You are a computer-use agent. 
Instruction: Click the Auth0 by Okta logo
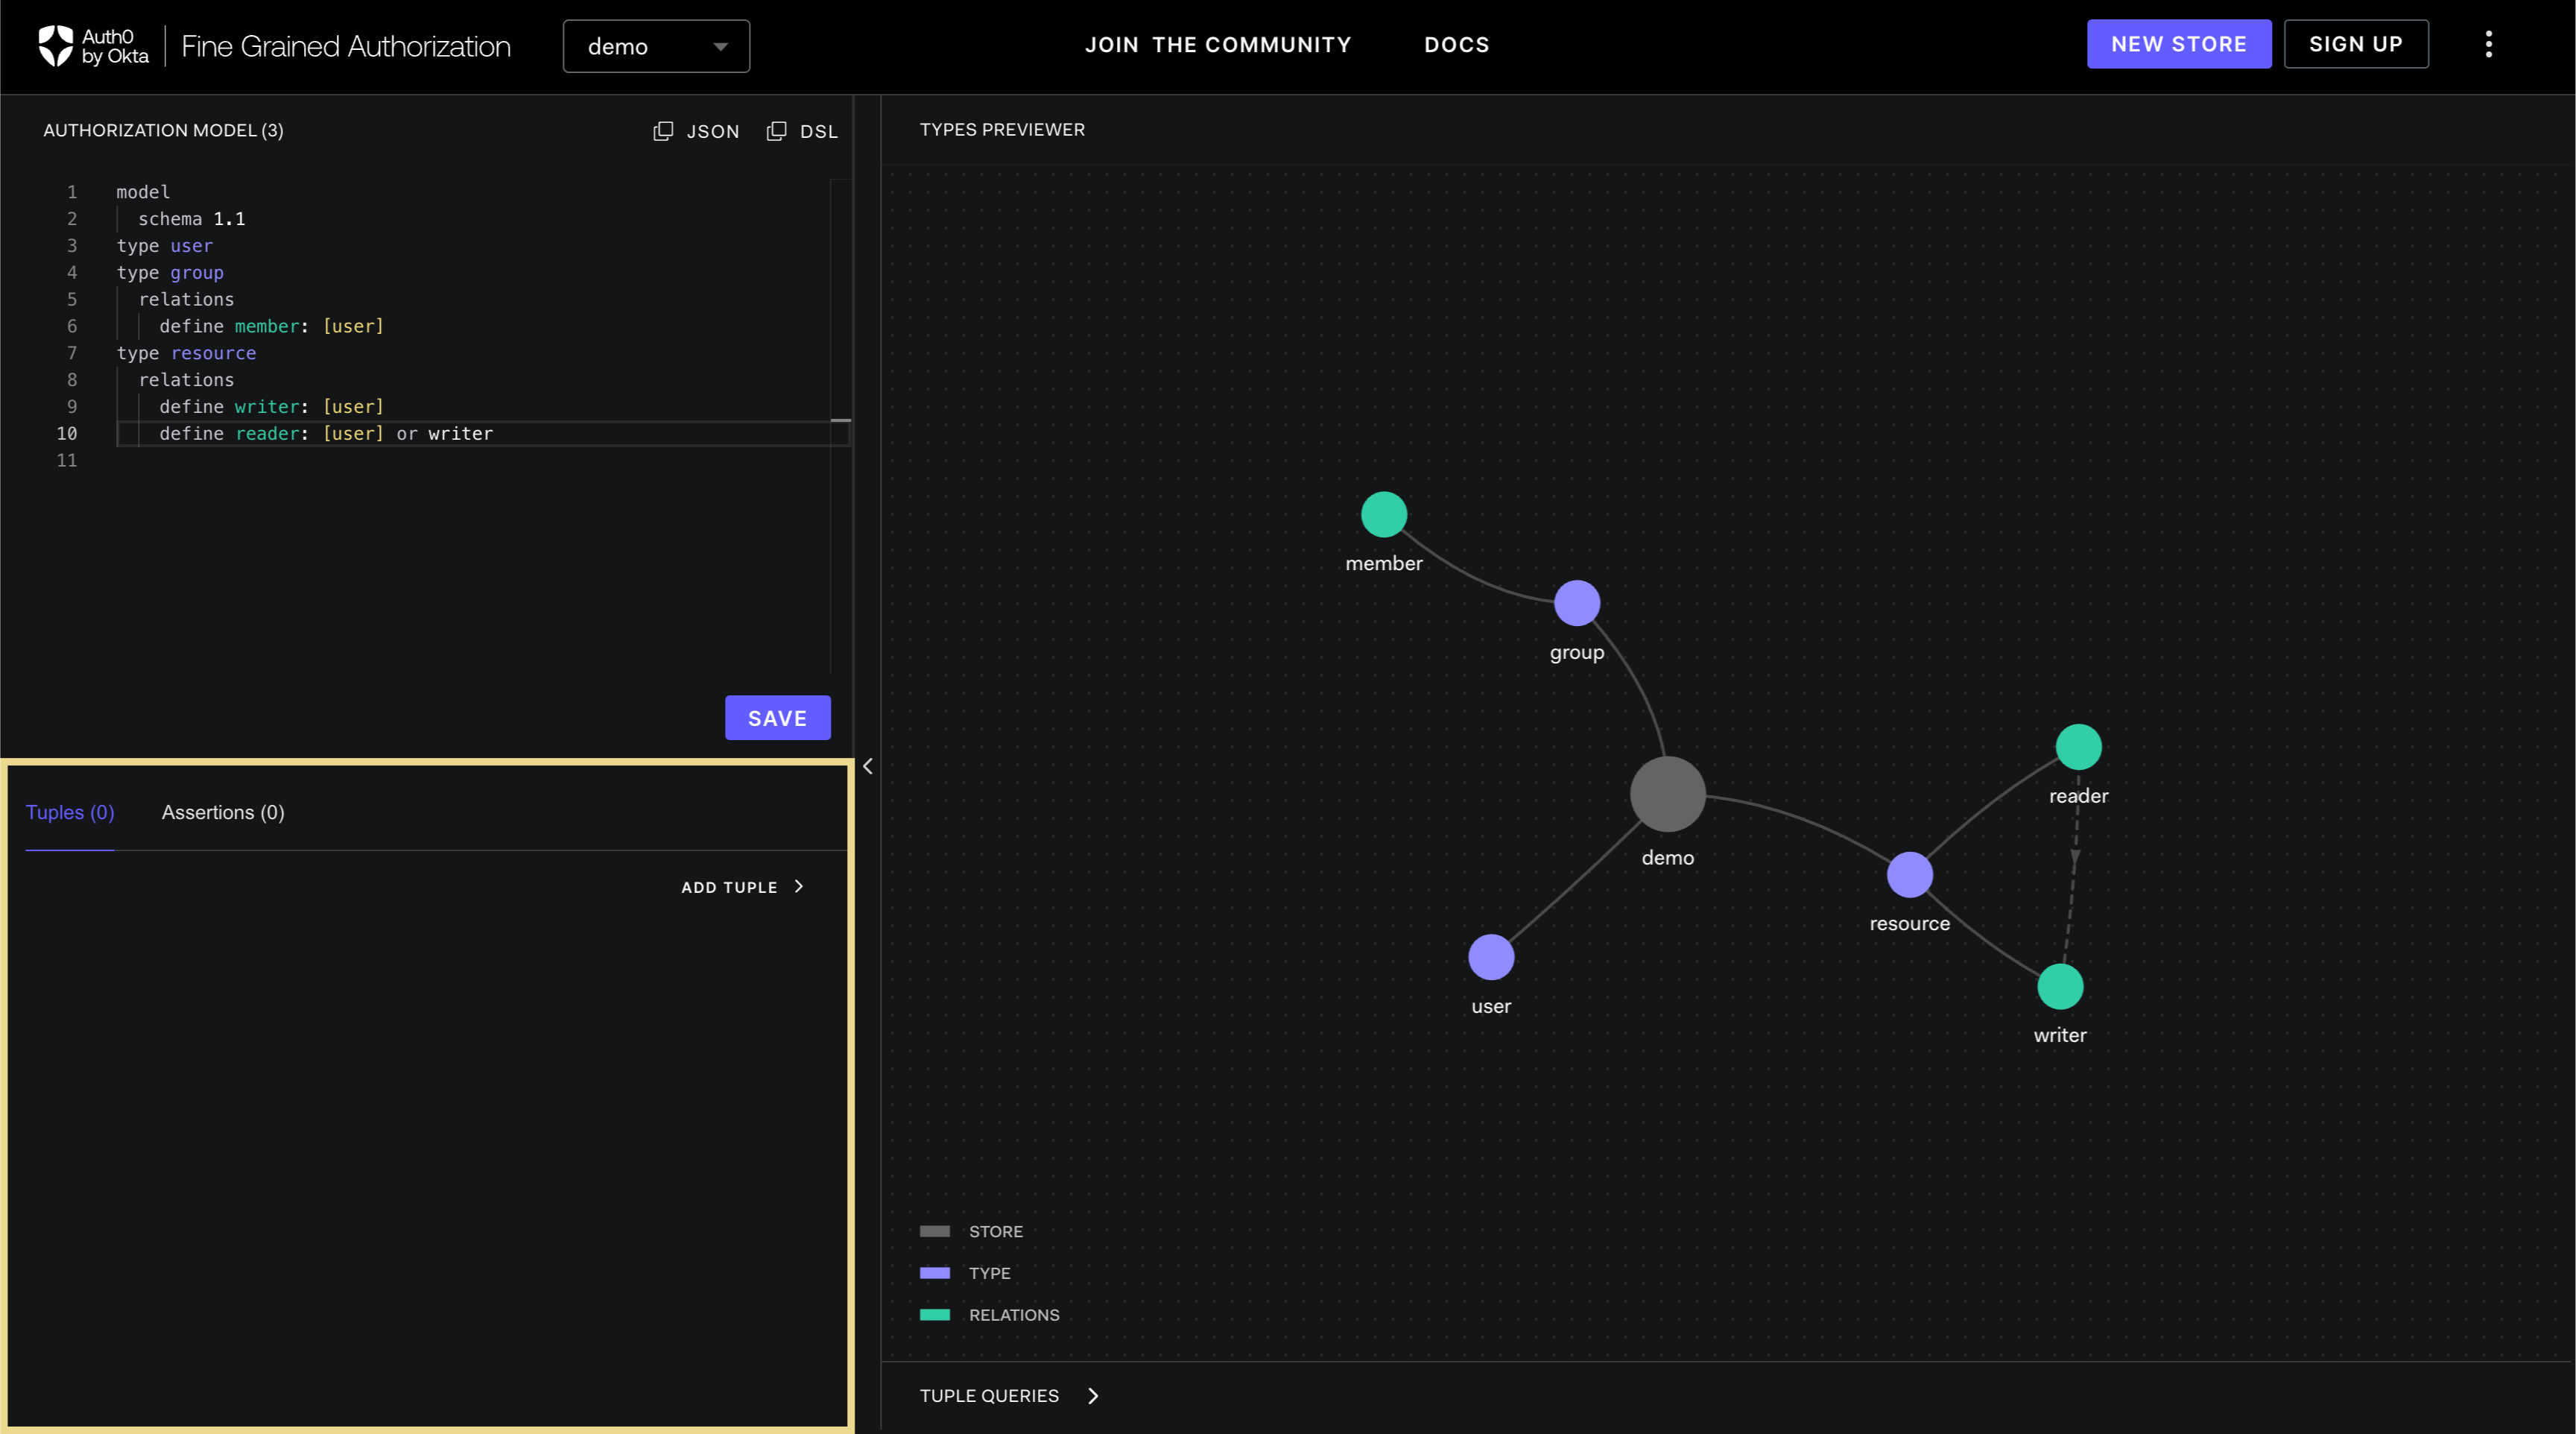[x=93, y=46]
